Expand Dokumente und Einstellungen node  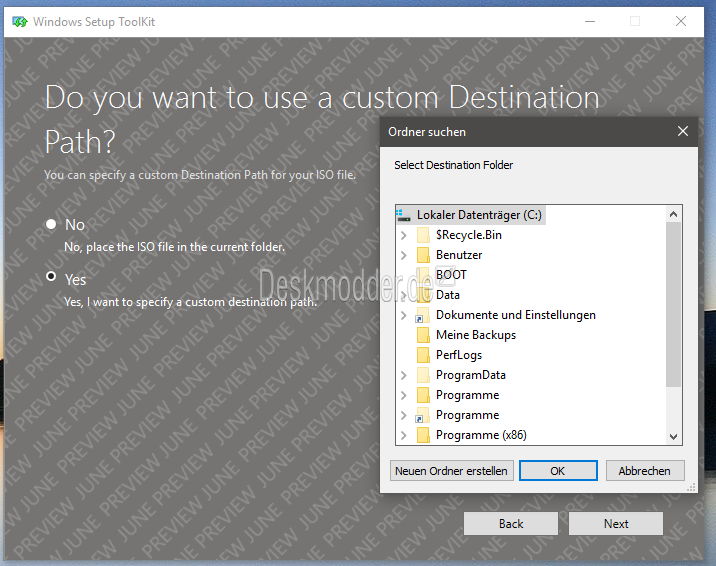[403, 315]
